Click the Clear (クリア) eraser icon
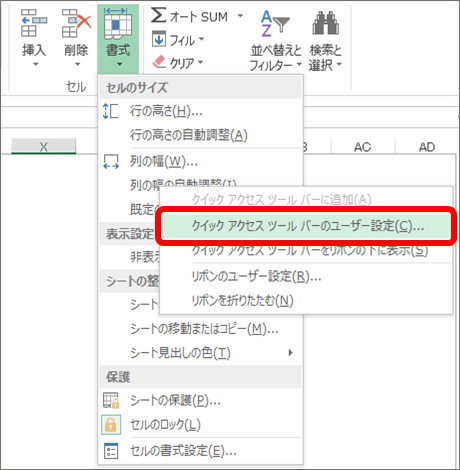Viewport: 460px width, 470px height. pos(159,61)
